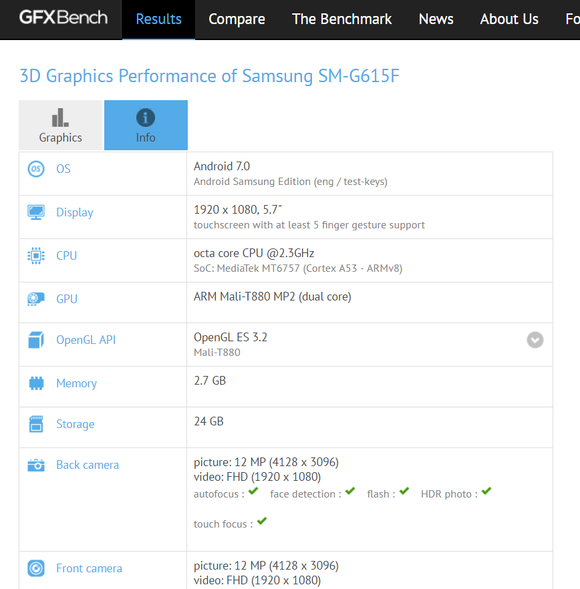Click the back camera 12 MP picture text
Screen dimensions: 580x589
tap(266, 462)
